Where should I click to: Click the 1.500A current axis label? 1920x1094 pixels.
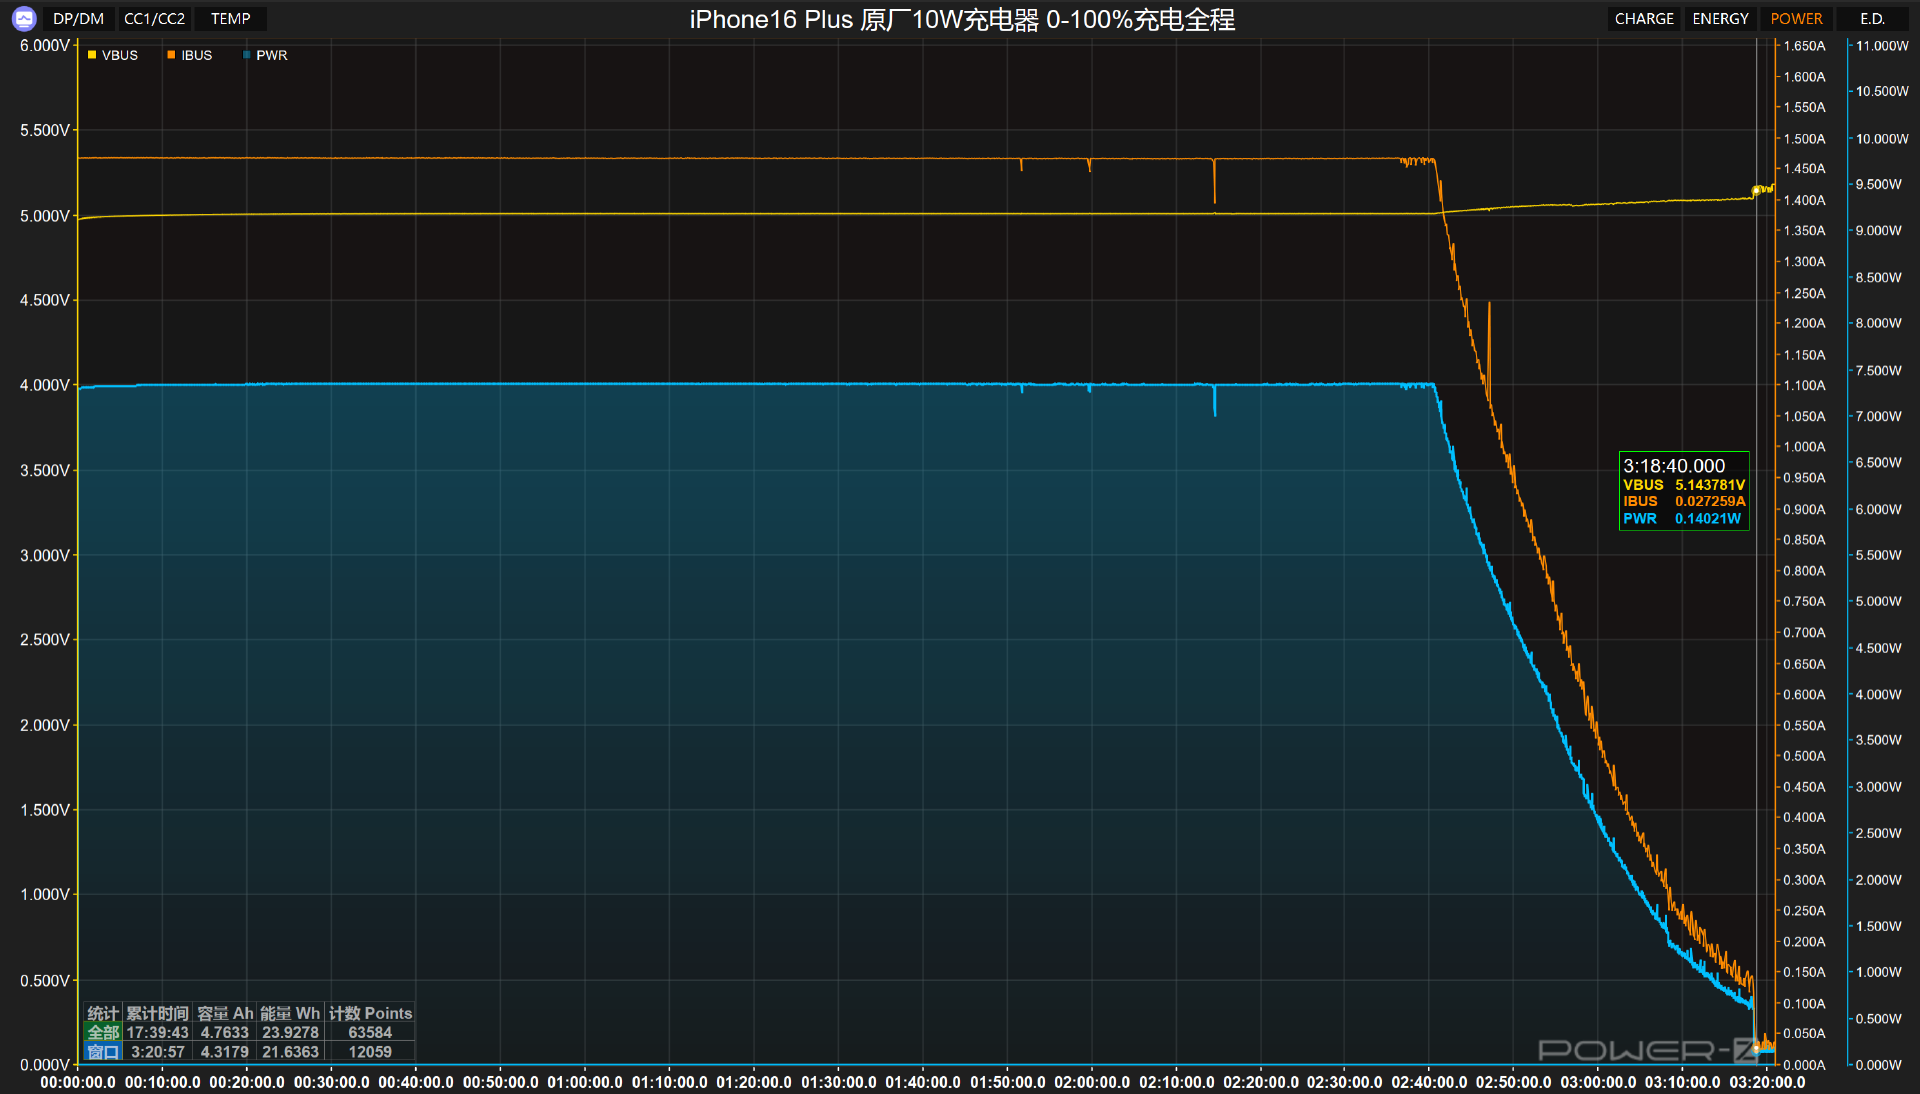[1804, 139]
